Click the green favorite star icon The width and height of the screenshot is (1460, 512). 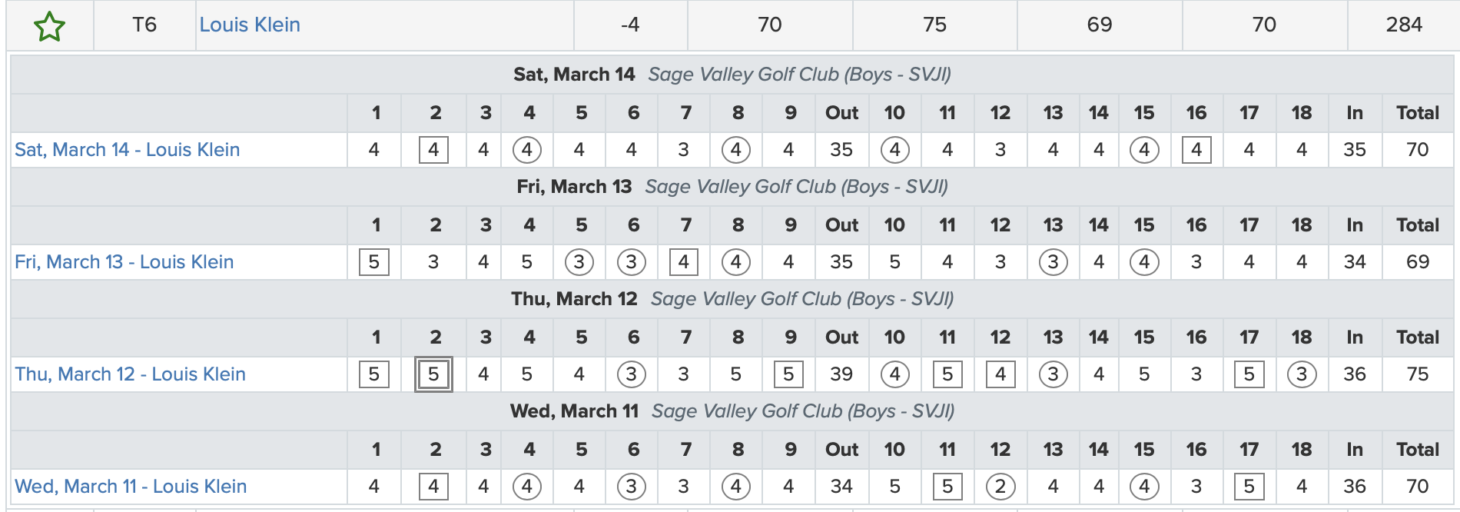pyautogui.click(x=49, y=26)
